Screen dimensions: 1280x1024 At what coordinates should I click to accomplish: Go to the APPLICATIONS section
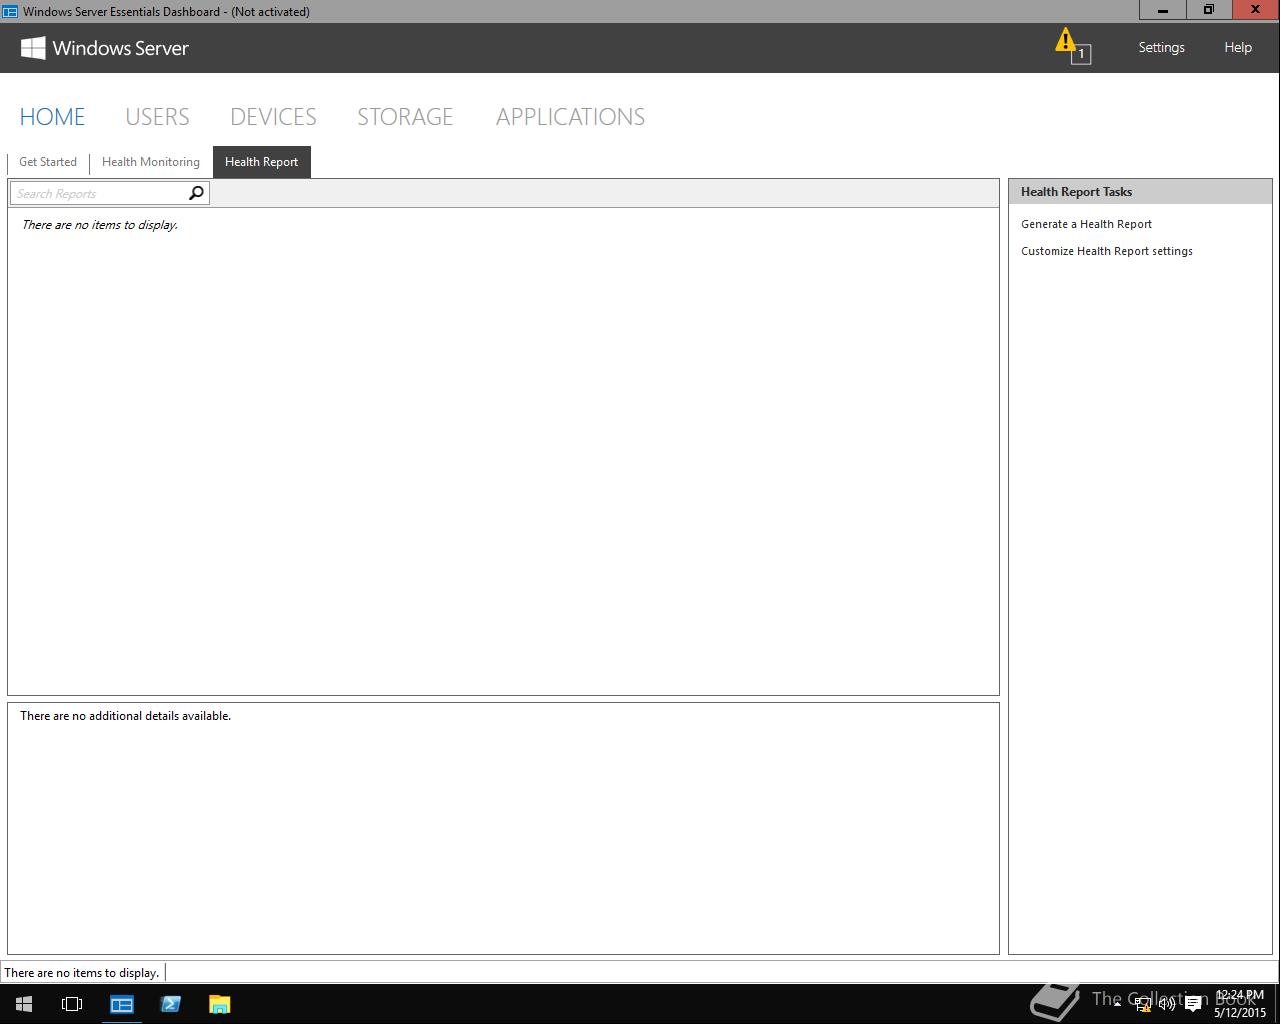click(x=570, y=117)
